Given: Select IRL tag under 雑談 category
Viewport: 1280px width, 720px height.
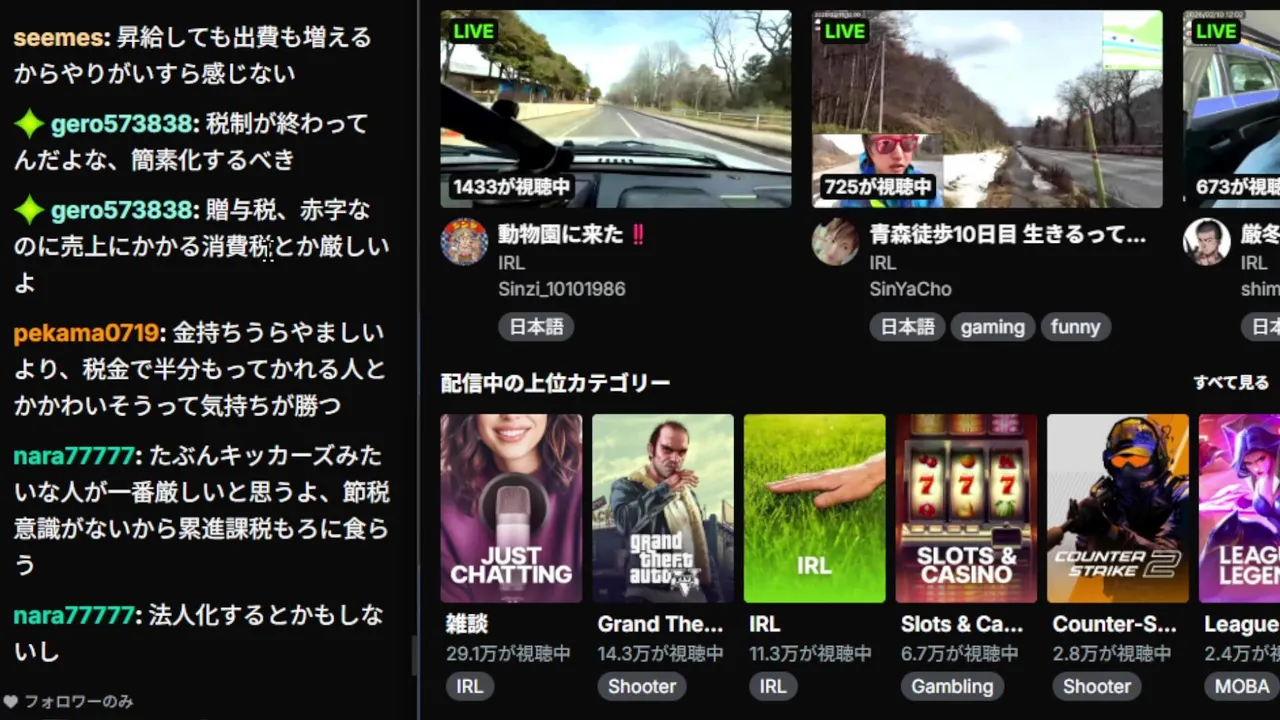Looking at the screenshot, I should coord(470,686).
